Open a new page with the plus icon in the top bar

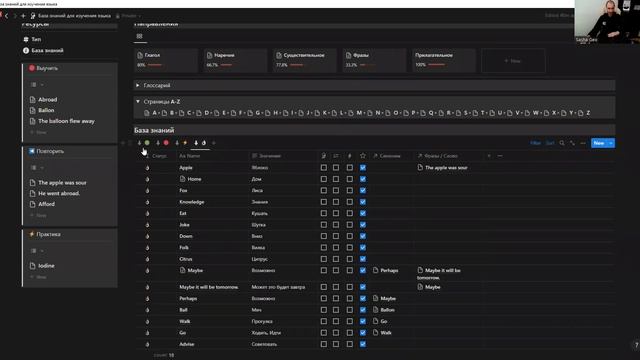pos(23,16)
